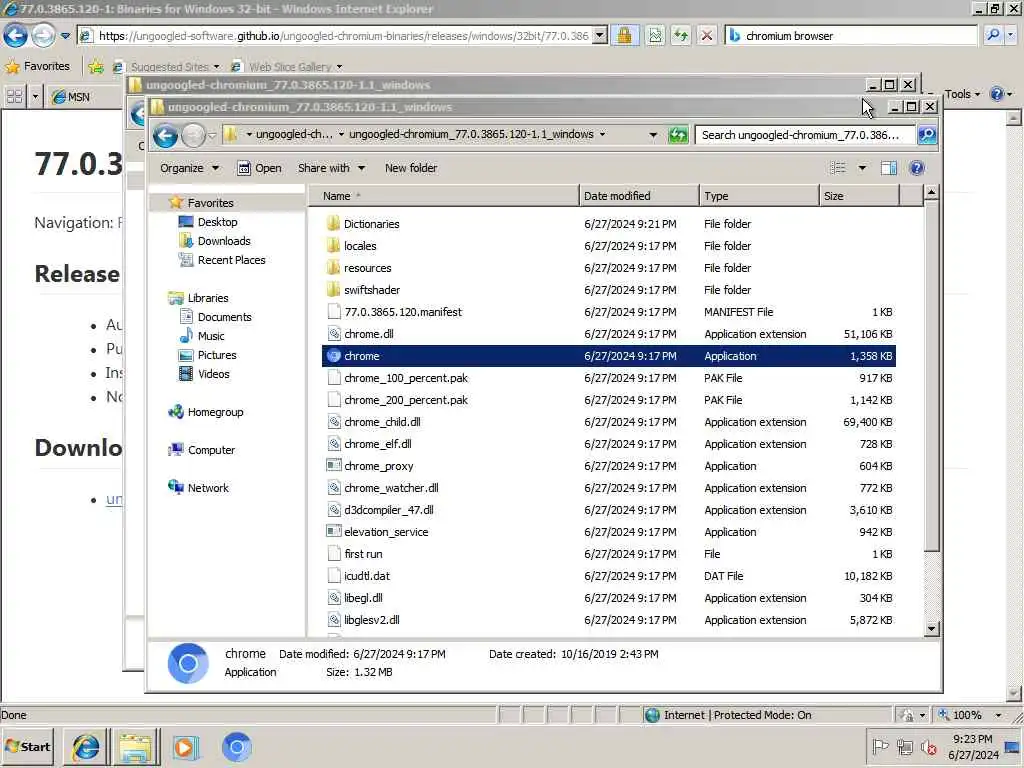Sort by the Size column header
This screenshot has height=768, width=1024.
pyautogui.click(x=859, y=196)
